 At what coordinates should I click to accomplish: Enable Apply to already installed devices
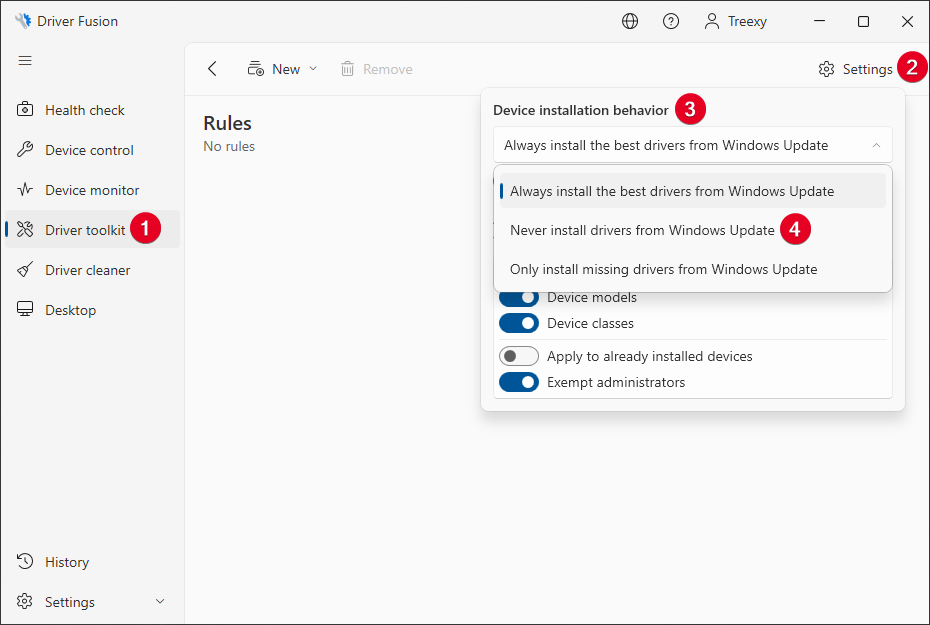(x=519, y=356)
